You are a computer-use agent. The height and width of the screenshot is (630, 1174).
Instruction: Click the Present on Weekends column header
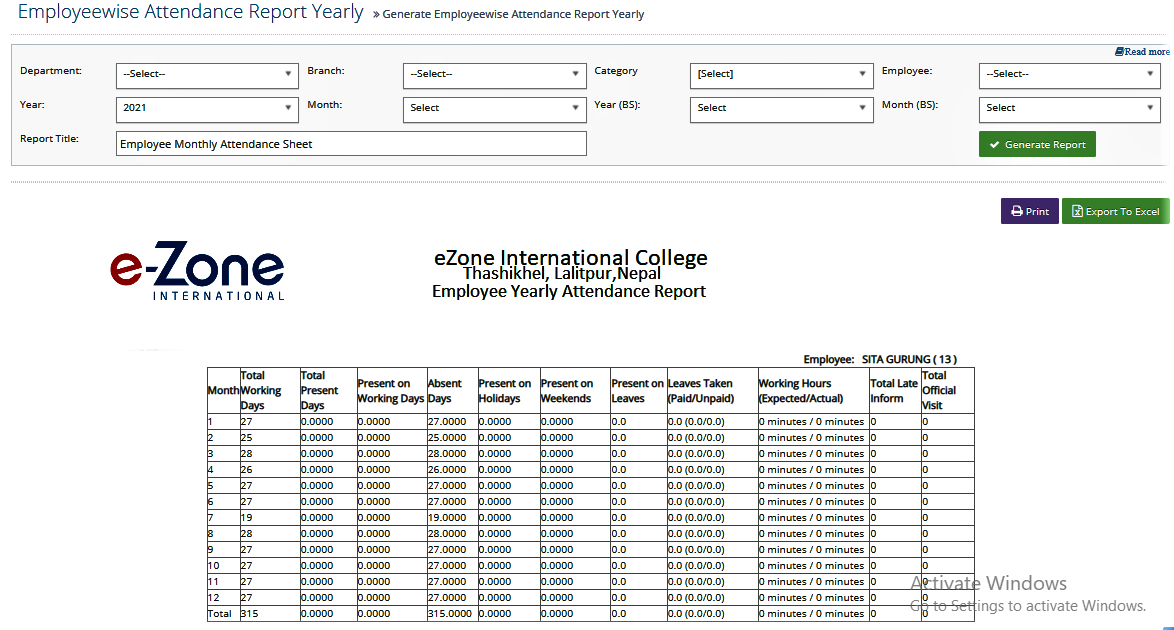coord(574,390)
